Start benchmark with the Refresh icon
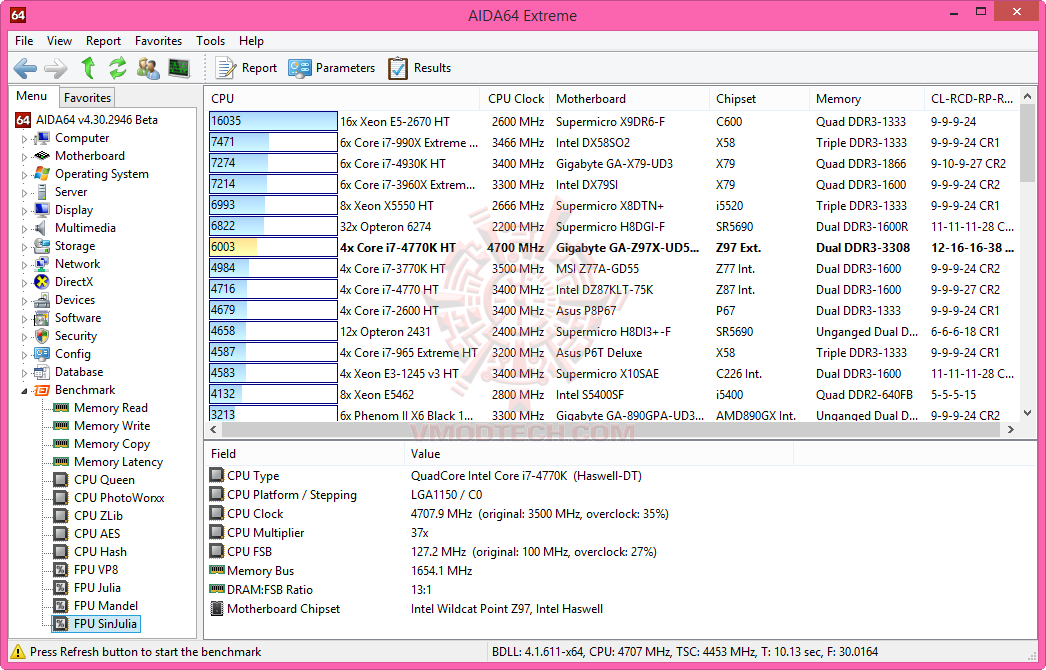The image size is (1046, 670). [x=117, y=67]
